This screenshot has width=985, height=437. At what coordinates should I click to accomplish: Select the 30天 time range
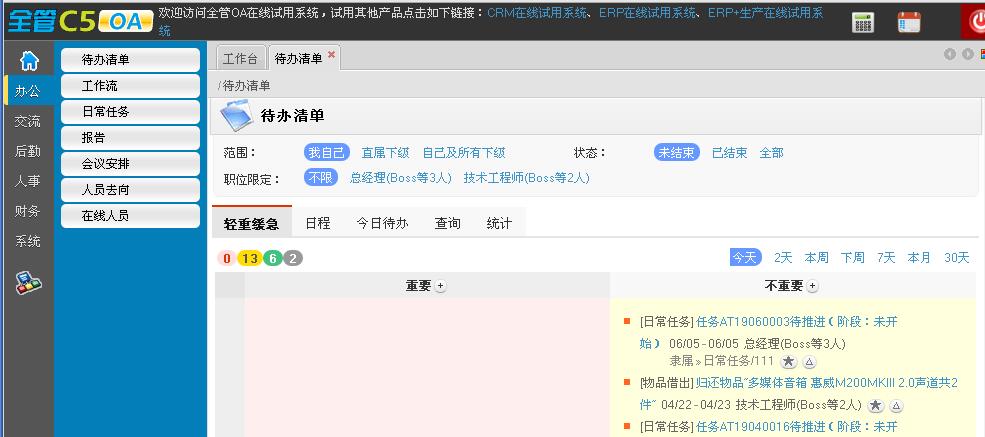[957, 257]
